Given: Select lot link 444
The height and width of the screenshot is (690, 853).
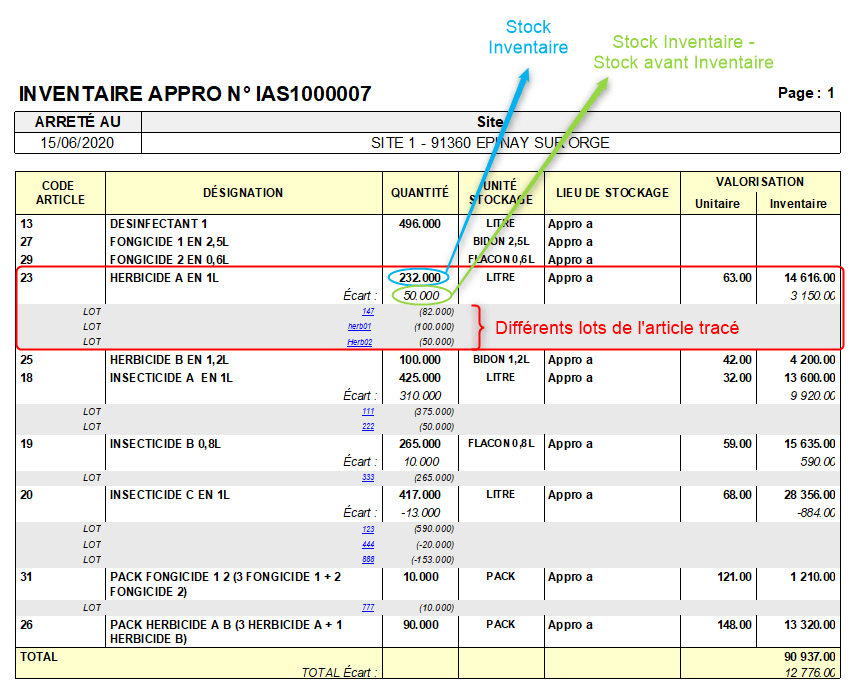Looking at the screenshot, I should (x=367, y=544).
